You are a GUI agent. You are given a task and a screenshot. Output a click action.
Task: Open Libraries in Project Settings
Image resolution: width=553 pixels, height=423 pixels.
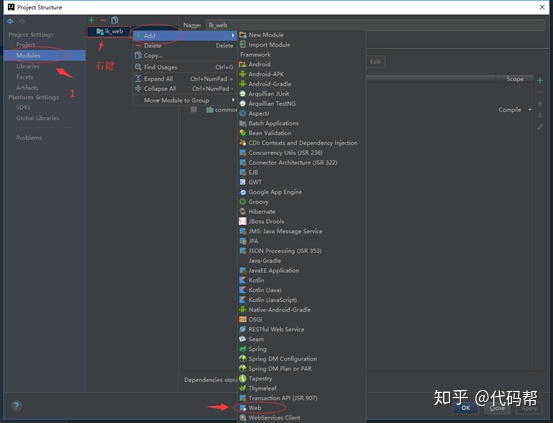[28, 66]
